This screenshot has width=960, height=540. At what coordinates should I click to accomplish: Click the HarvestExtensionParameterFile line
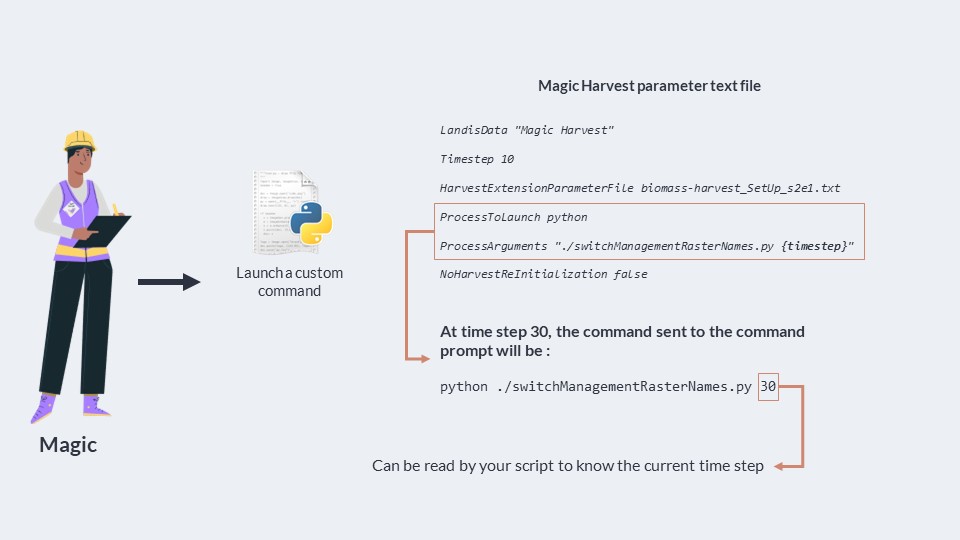pyautogui.click(x=640, y=188)
